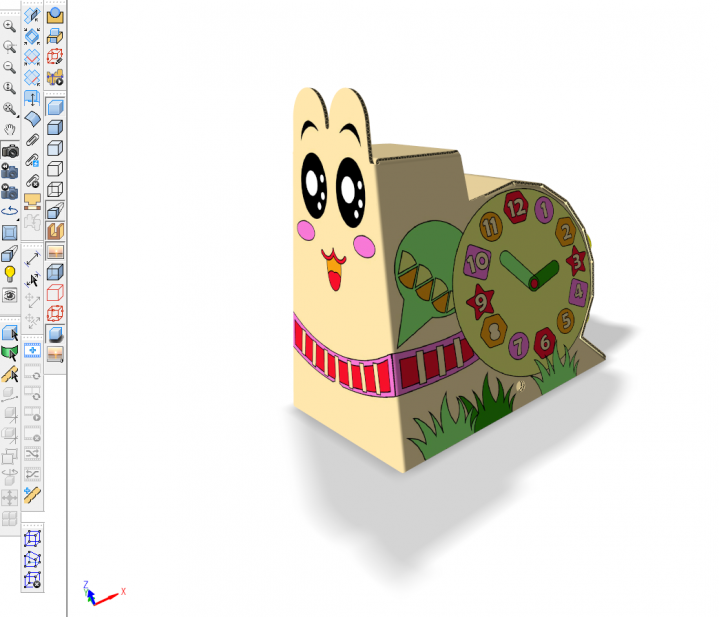Click the bottom wireframe cube with X

tap(32, 580)
